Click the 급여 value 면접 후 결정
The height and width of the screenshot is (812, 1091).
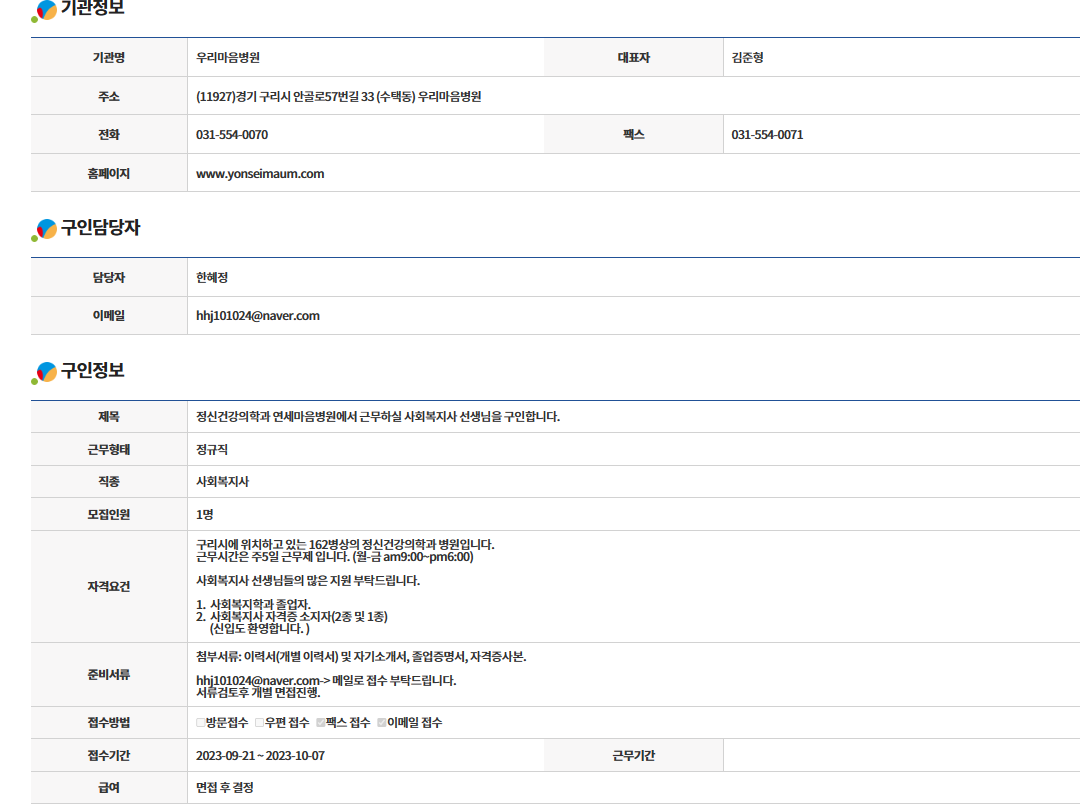point(225,788)
